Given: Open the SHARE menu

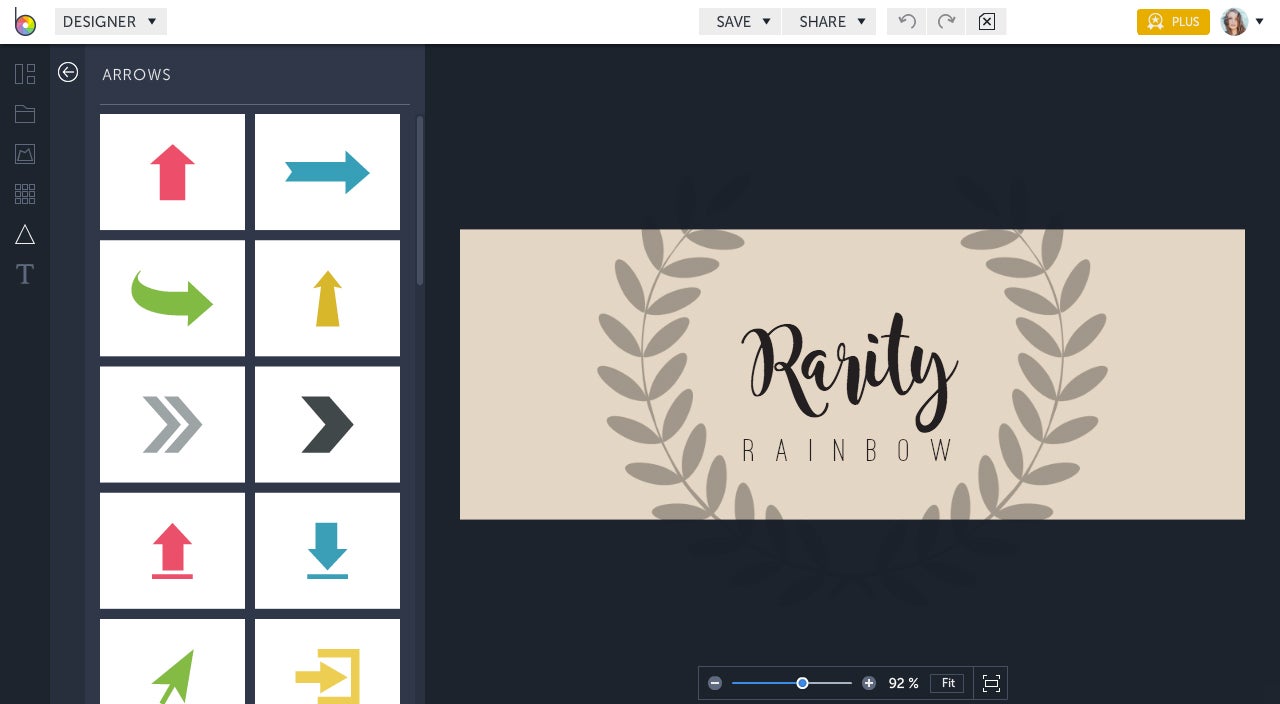Looking at the screenshot, I should [x=822, y=21].
